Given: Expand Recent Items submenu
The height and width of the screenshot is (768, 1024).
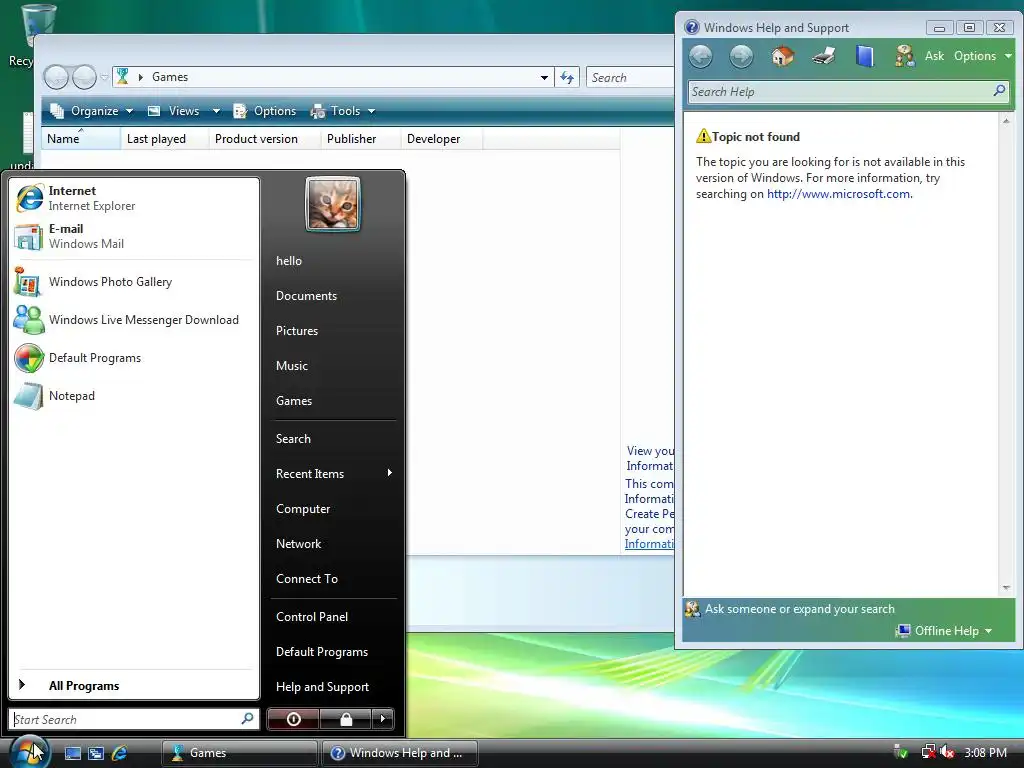Looking at the screenshot, I should pyautogui.click(x=333, y=473).
